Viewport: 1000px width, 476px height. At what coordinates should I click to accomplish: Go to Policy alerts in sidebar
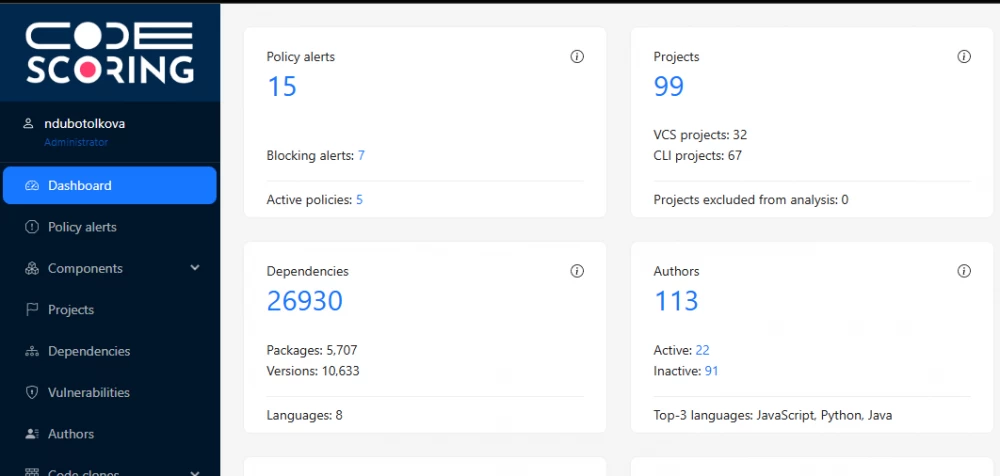[x=82, y=227]
